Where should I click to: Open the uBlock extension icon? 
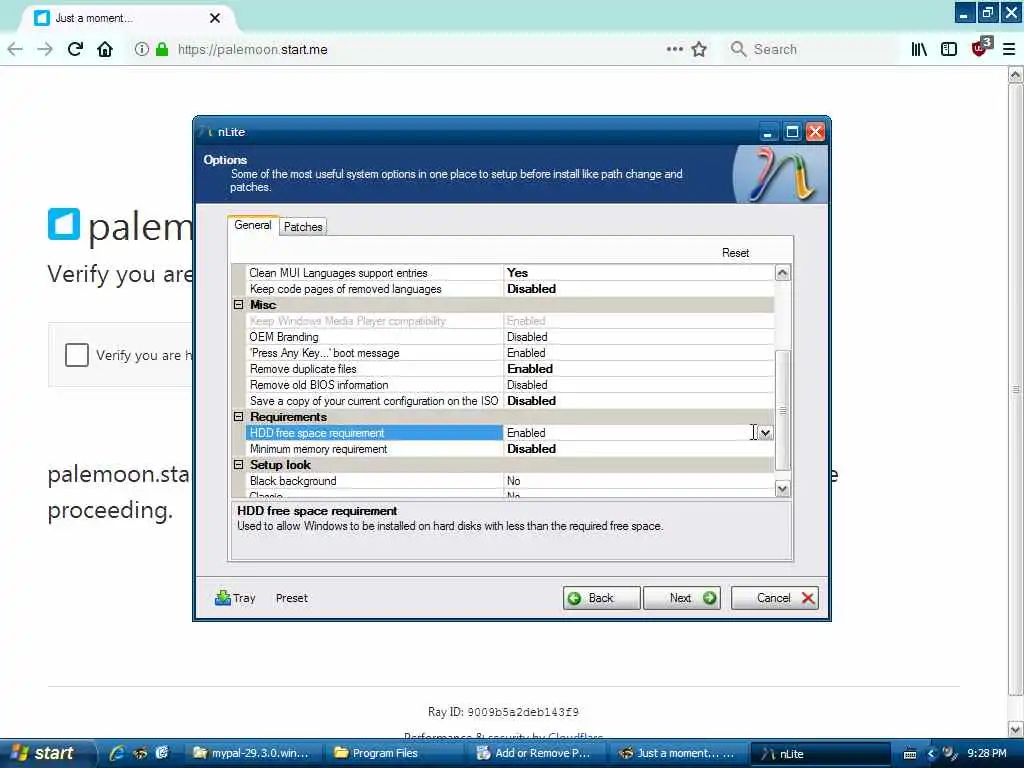click(x=981, y=48)
